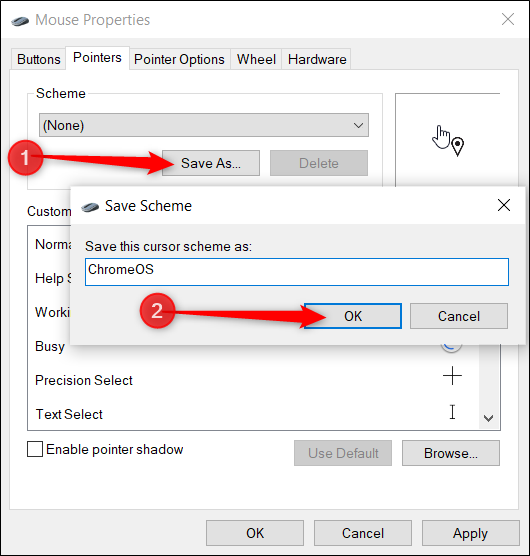Screen dimensions: 530x556
Task: Open the Wheel tab
Action: [x=256, y=59]
